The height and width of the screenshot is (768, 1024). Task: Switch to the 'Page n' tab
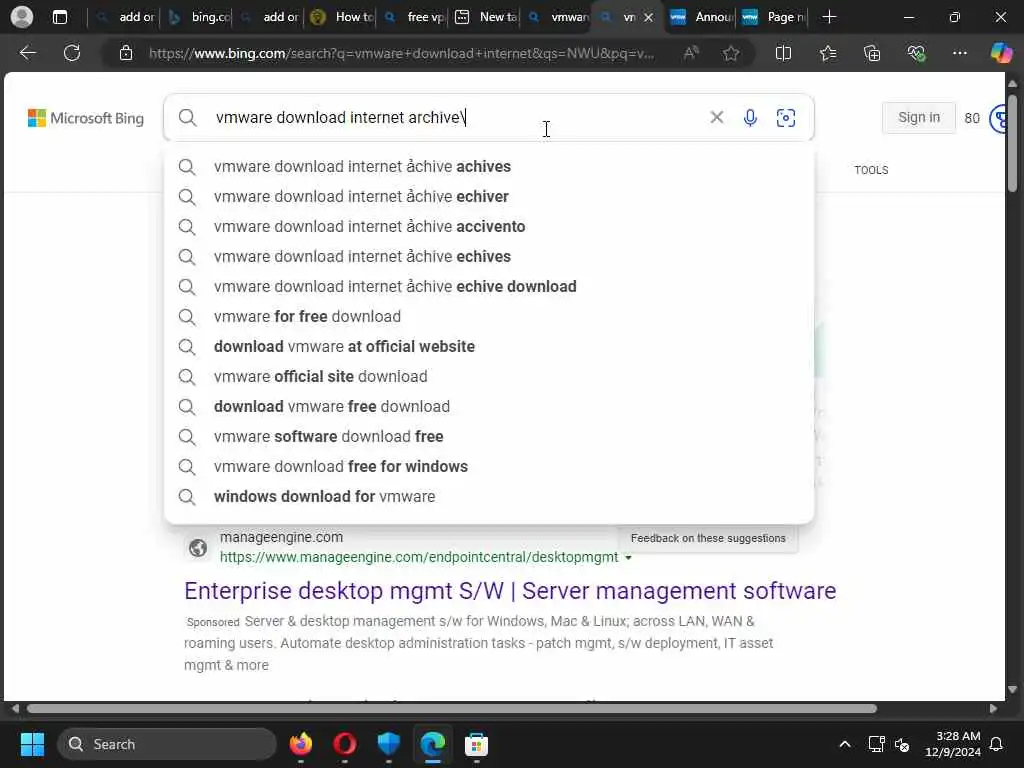(x=774, y=17)
